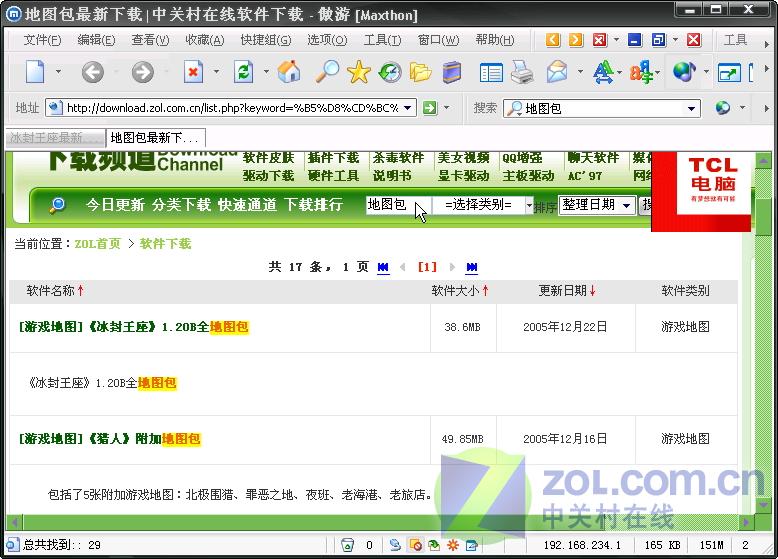This screenshot has height=559, width=778.
Task: Open the 查看(V) menu
Action: 150,40
